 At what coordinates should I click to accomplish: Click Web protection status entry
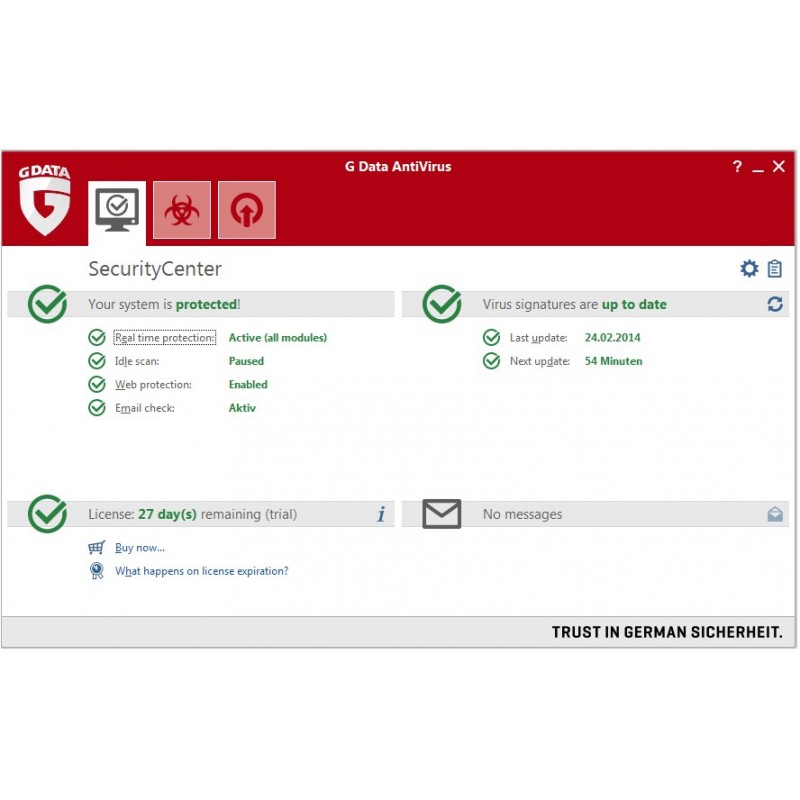point(153,384)
